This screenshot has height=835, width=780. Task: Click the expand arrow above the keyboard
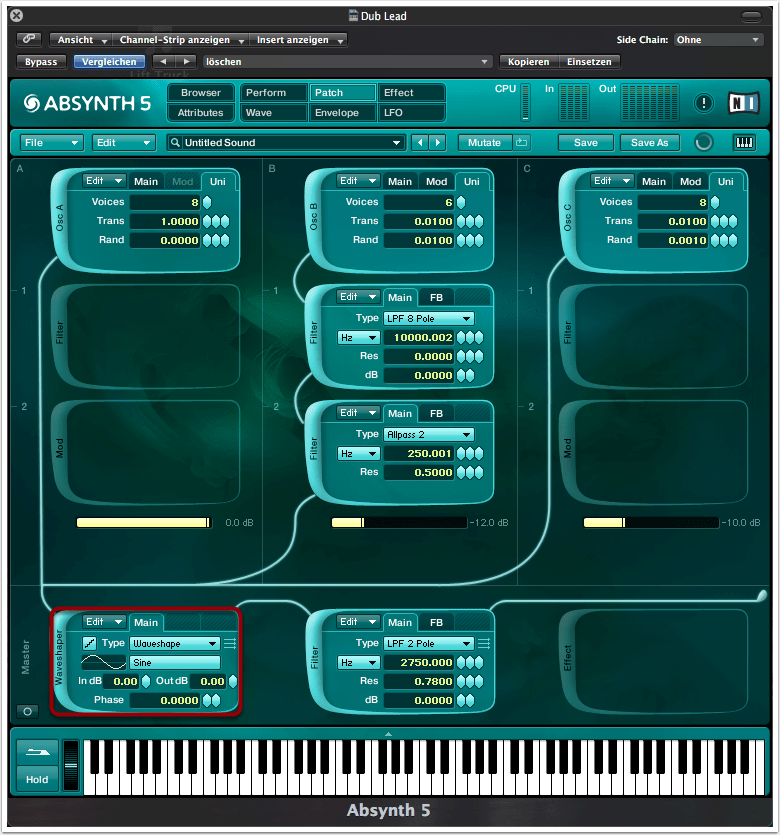[x=388, y=734]
